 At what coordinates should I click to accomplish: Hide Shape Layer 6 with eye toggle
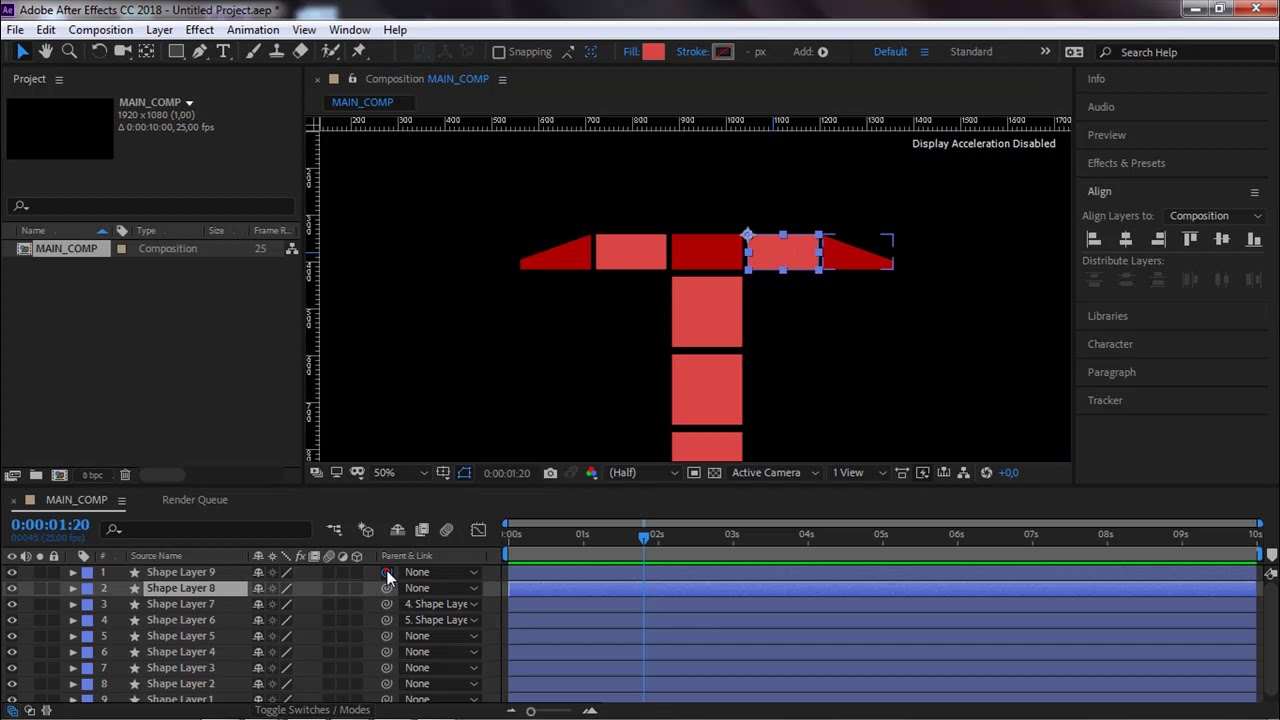pos(12,621)
